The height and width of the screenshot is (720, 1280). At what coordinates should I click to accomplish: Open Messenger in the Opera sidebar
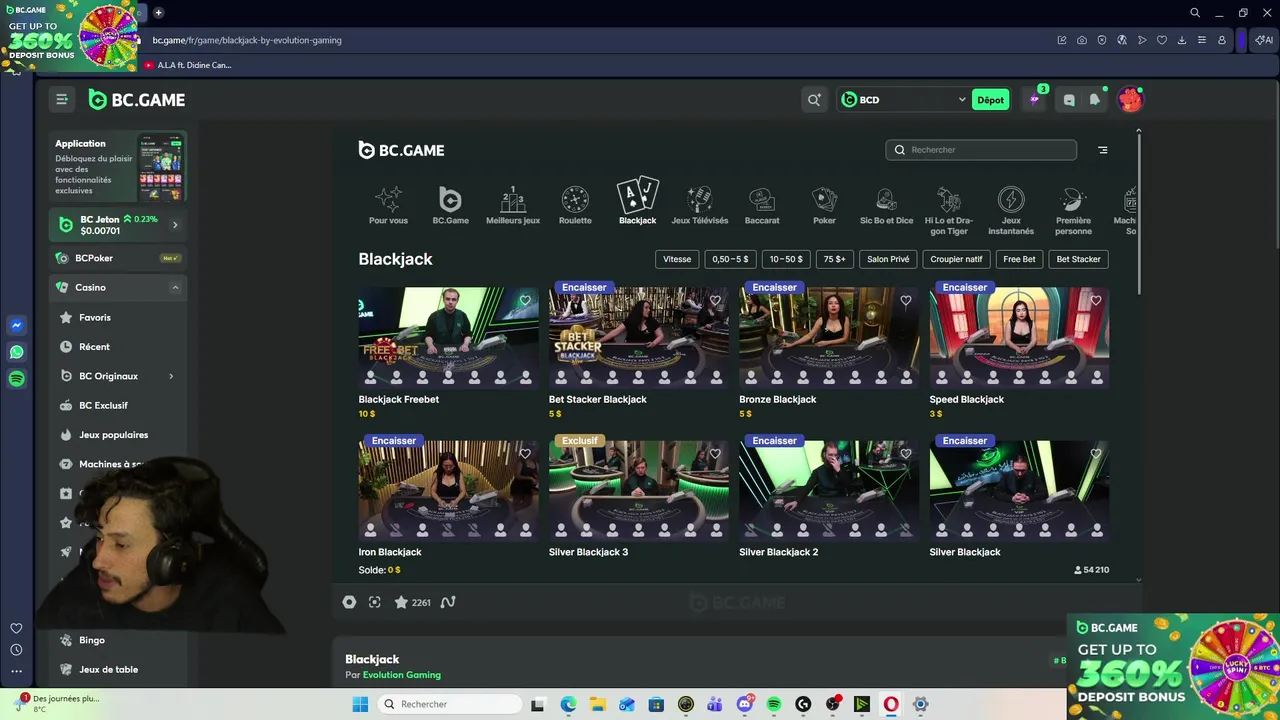click(16, 325)
